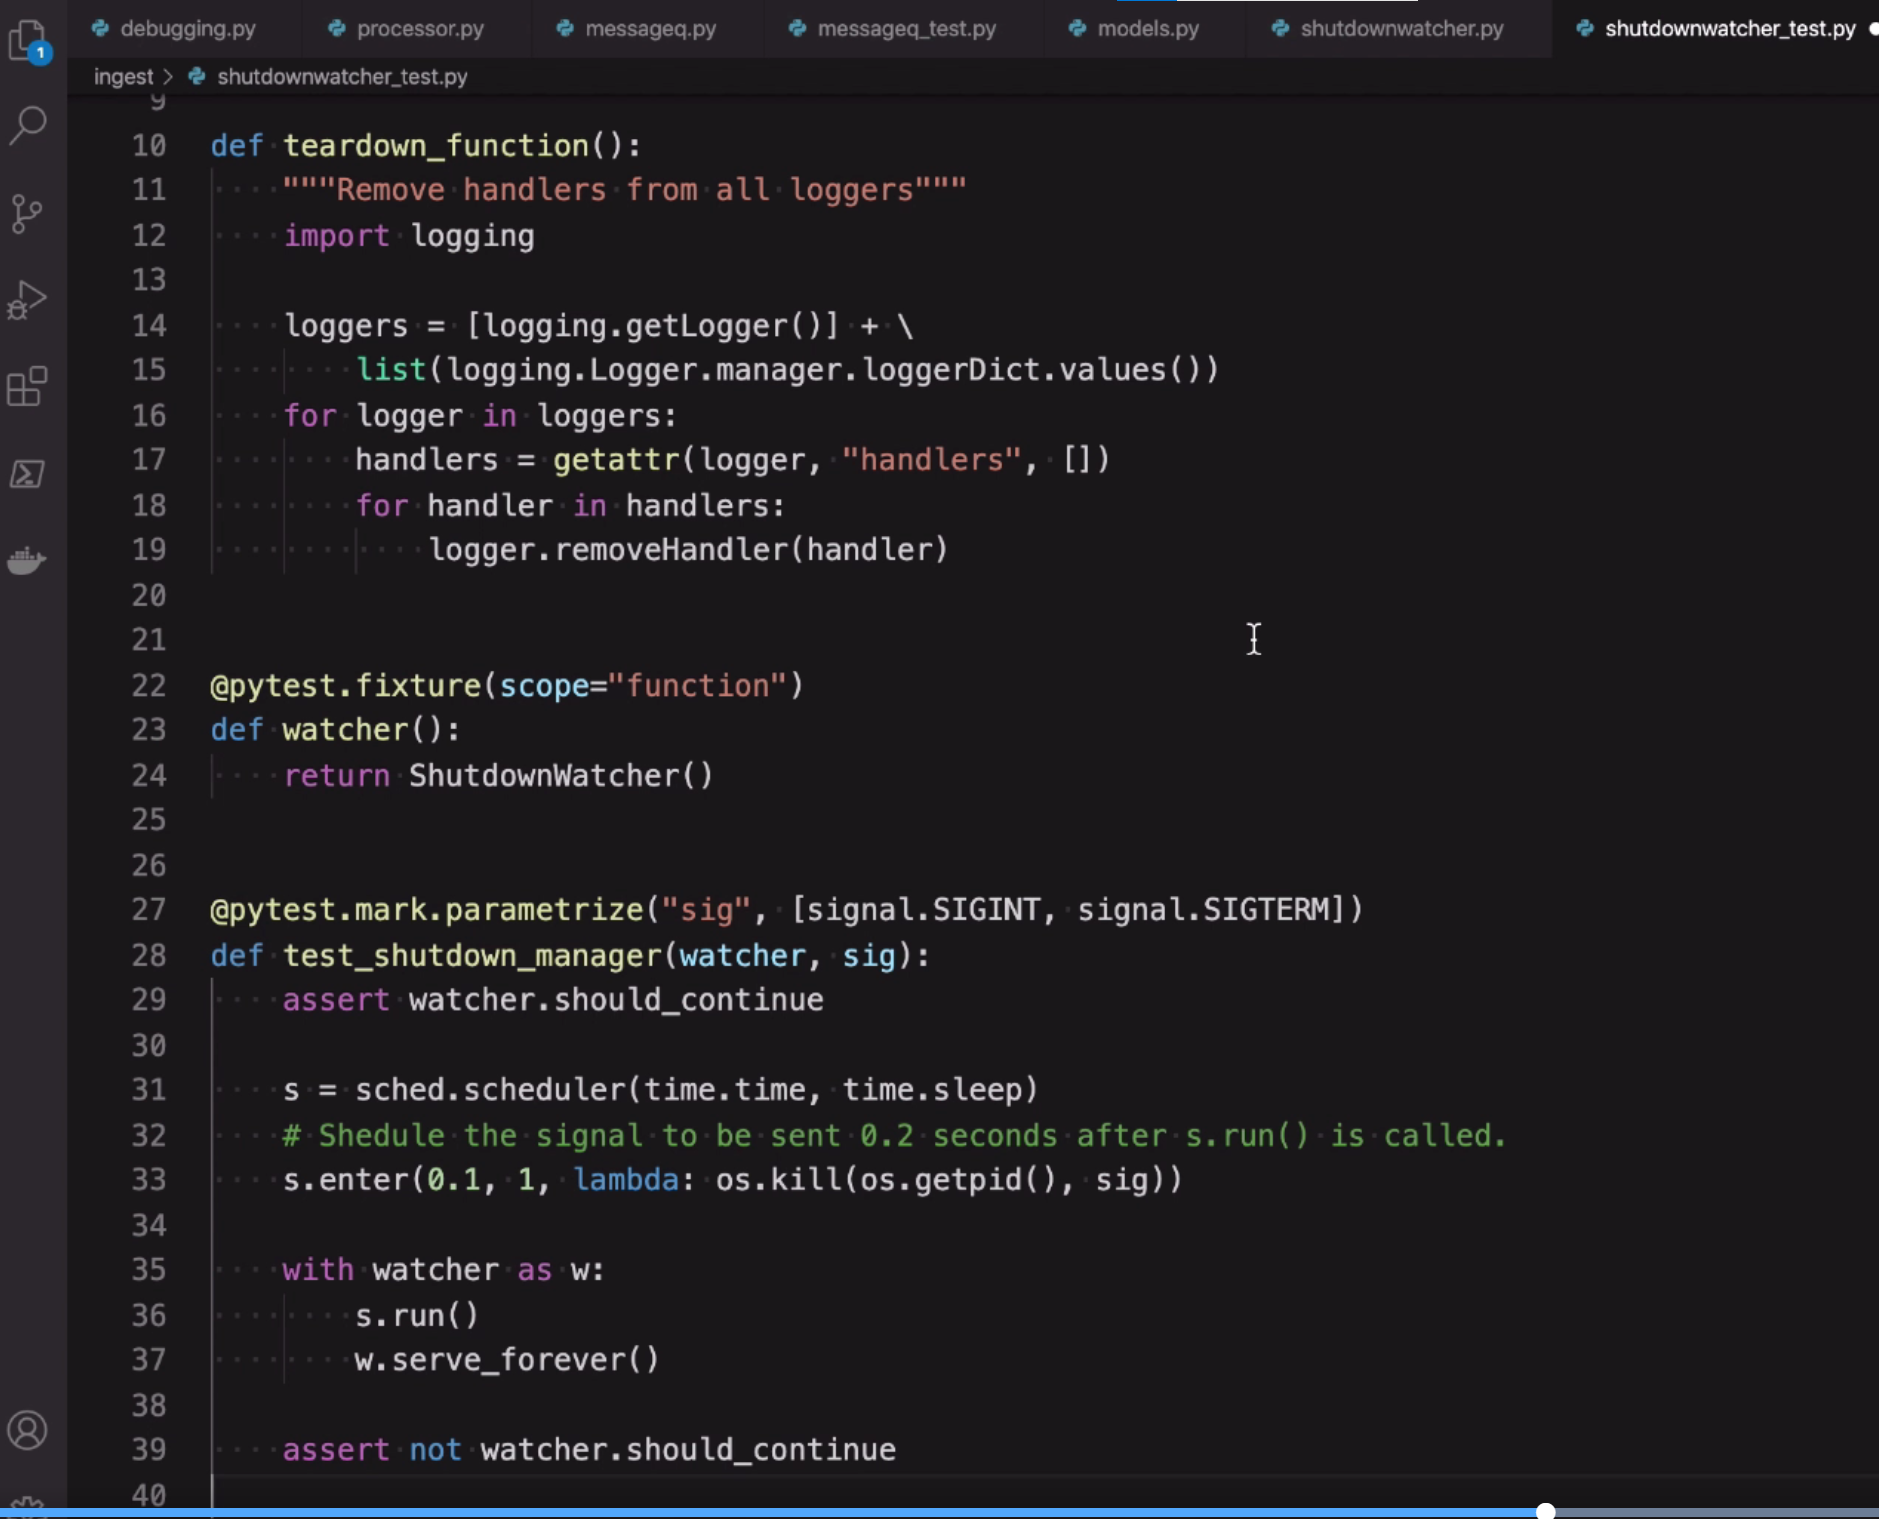
Task: Switch to the shutdownwatcher.py tab
Action: coord(1401,28)
